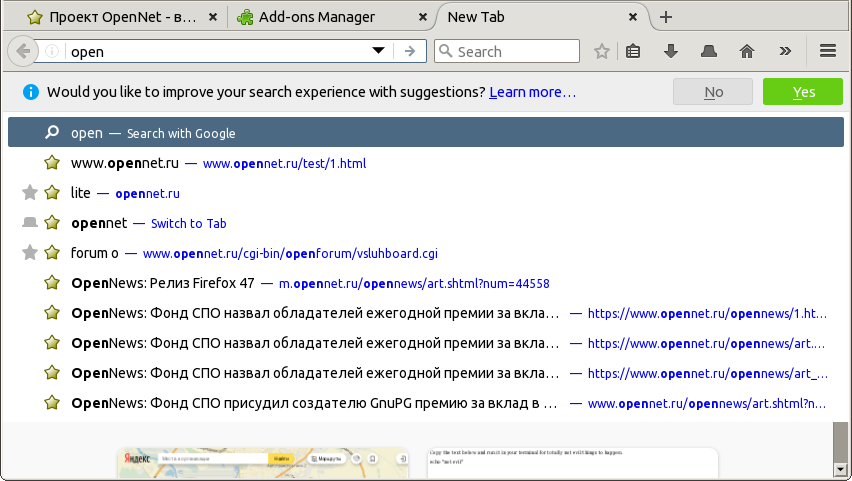Screen dimensions: 852x481
Task: Go to the home page
Action: (x=746, y=51)
